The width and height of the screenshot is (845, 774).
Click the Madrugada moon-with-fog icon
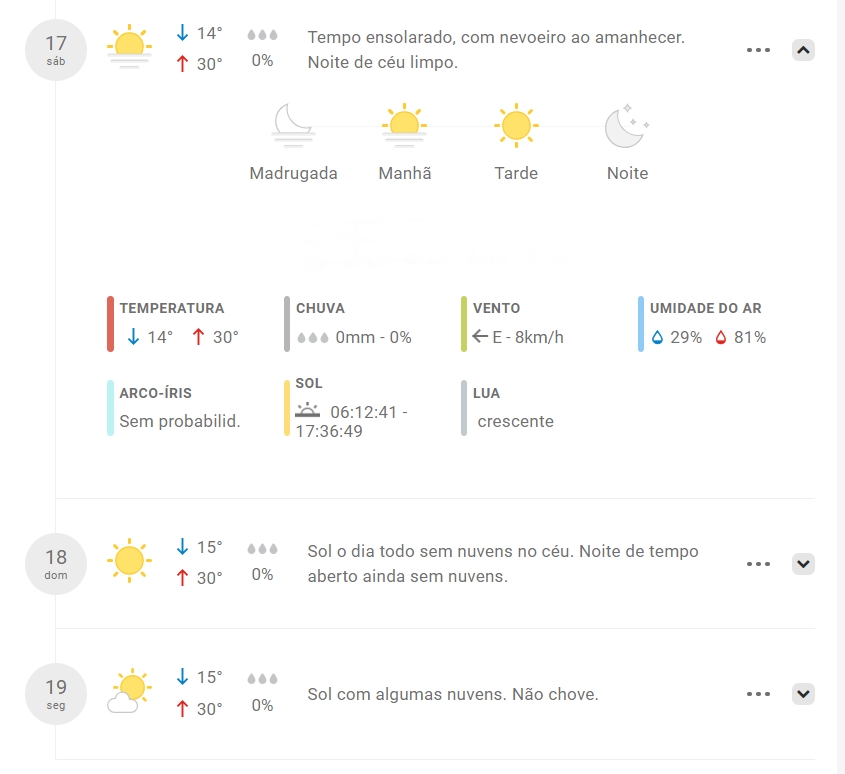[x=294, y=125]
